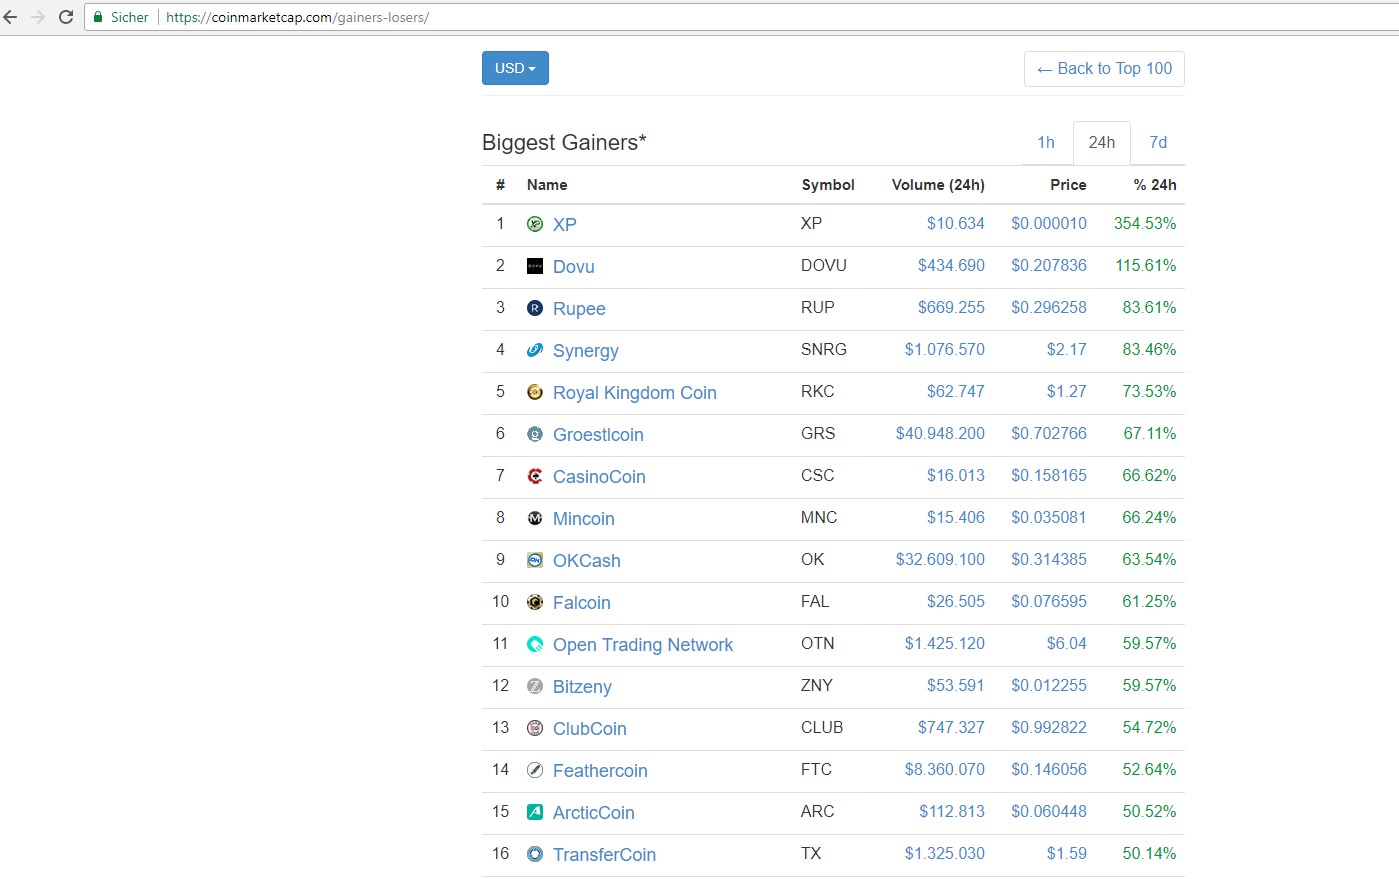Open the XP coin name link

tap(565, 224)
